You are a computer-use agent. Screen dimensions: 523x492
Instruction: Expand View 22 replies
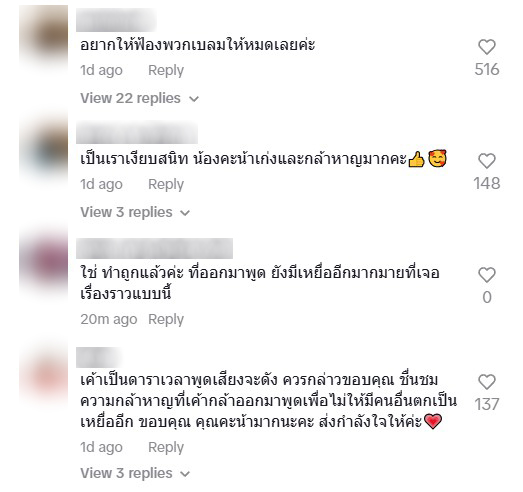coord(139,98)
